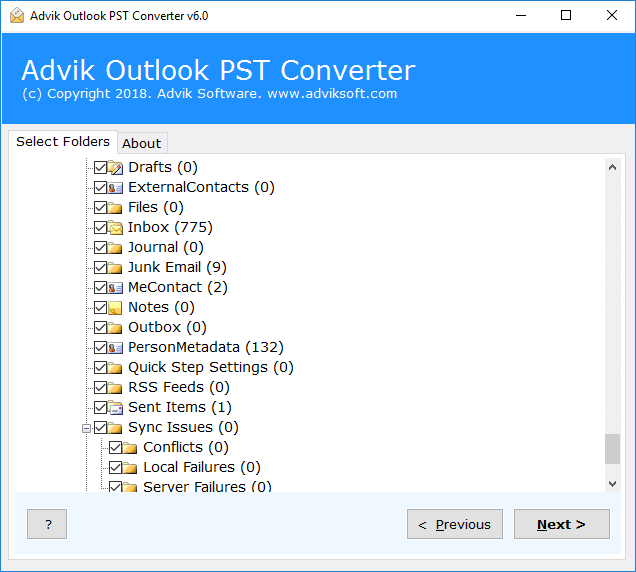
Task: Click the Previous button
Action: [455, 524]
